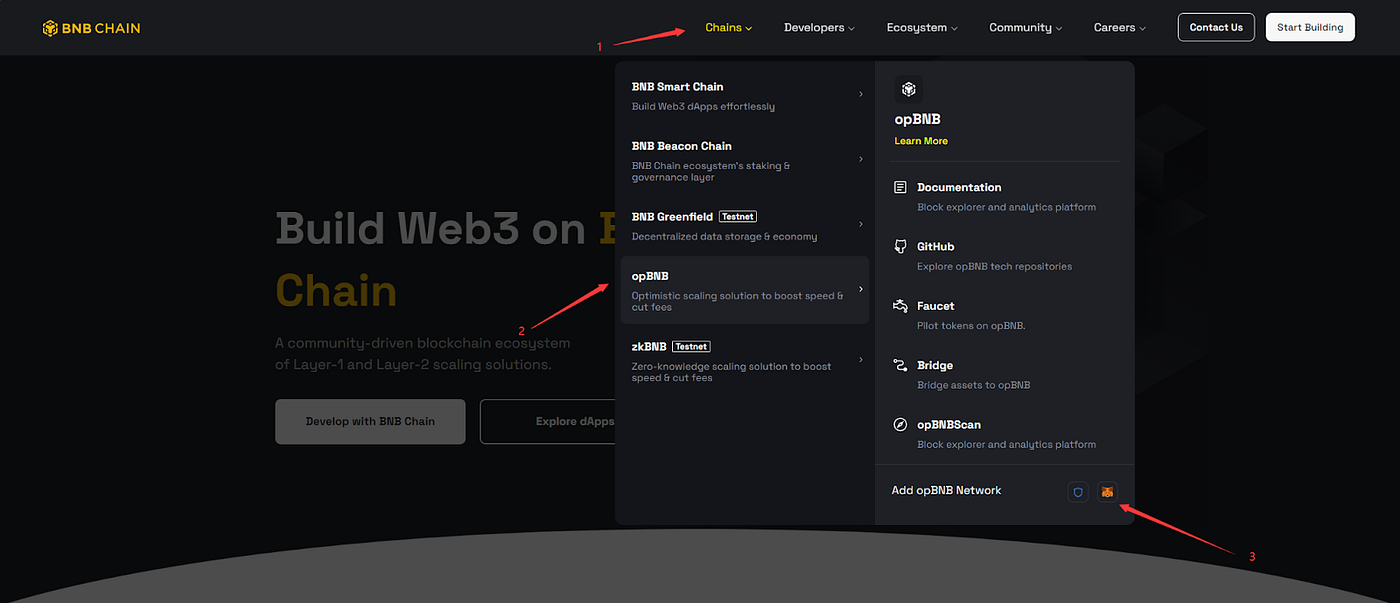
Task: Add opBNB network via Trust Wallet shield icon
Action: click(x=1078, y=492)
